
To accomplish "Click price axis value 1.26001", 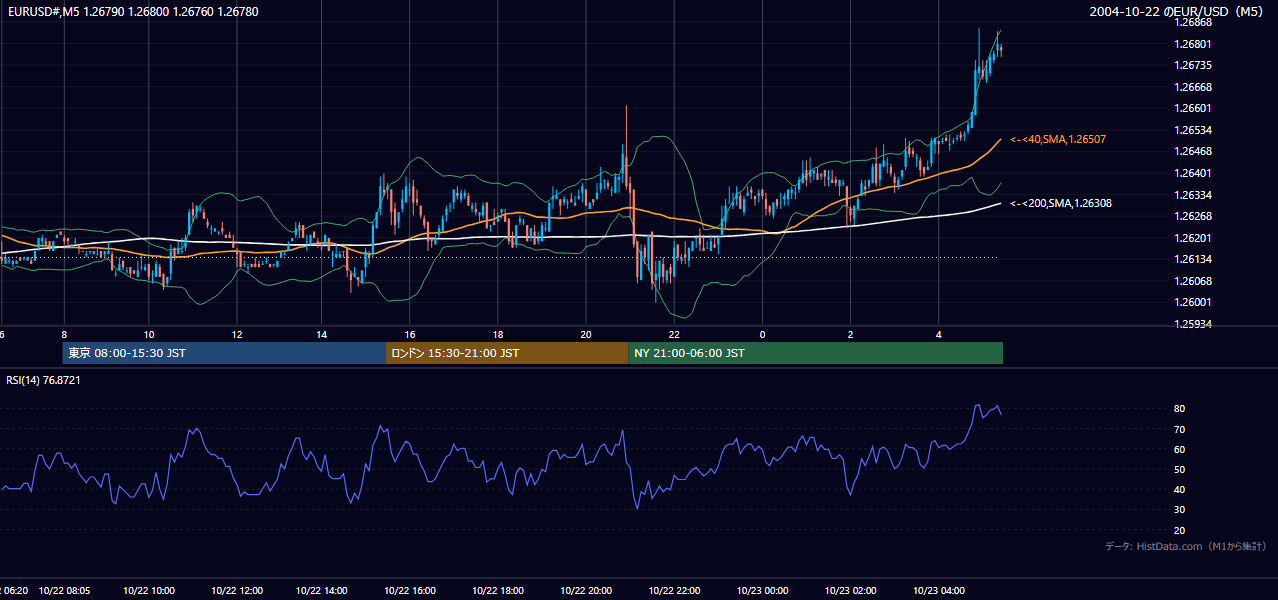I will click(1191, 302).
